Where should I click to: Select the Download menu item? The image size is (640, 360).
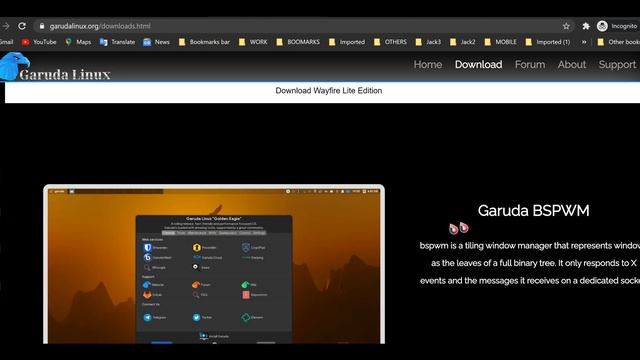pos(478,64)
